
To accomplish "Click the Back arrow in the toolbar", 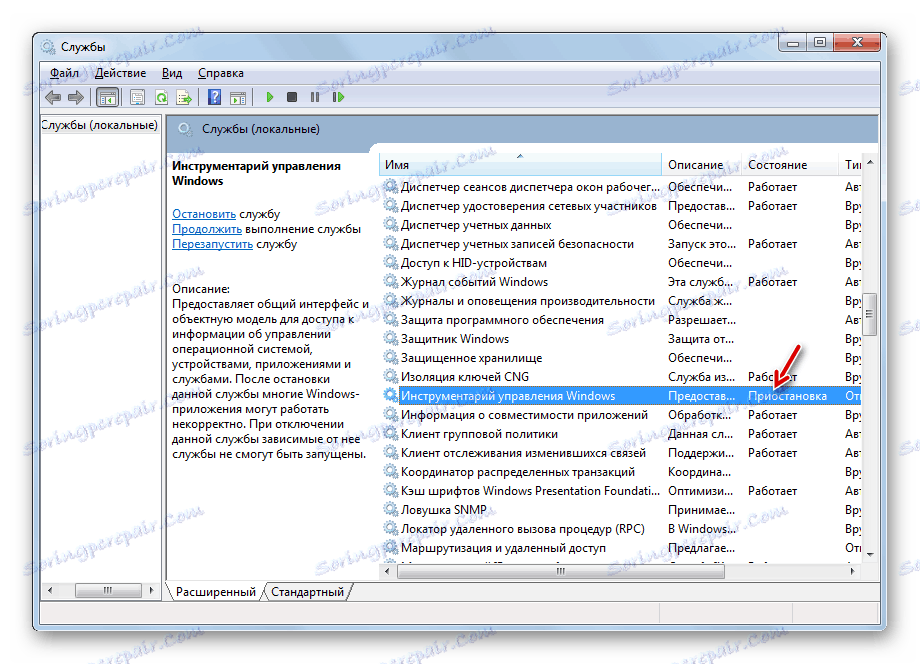I will click(x=53, y=97).
